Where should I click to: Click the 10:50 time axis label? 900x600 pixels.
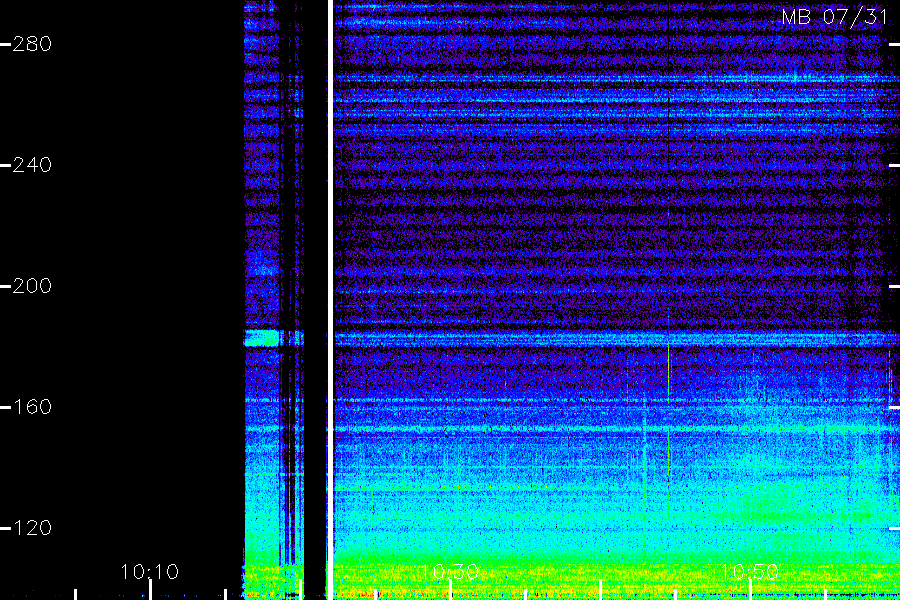point(750,572)
